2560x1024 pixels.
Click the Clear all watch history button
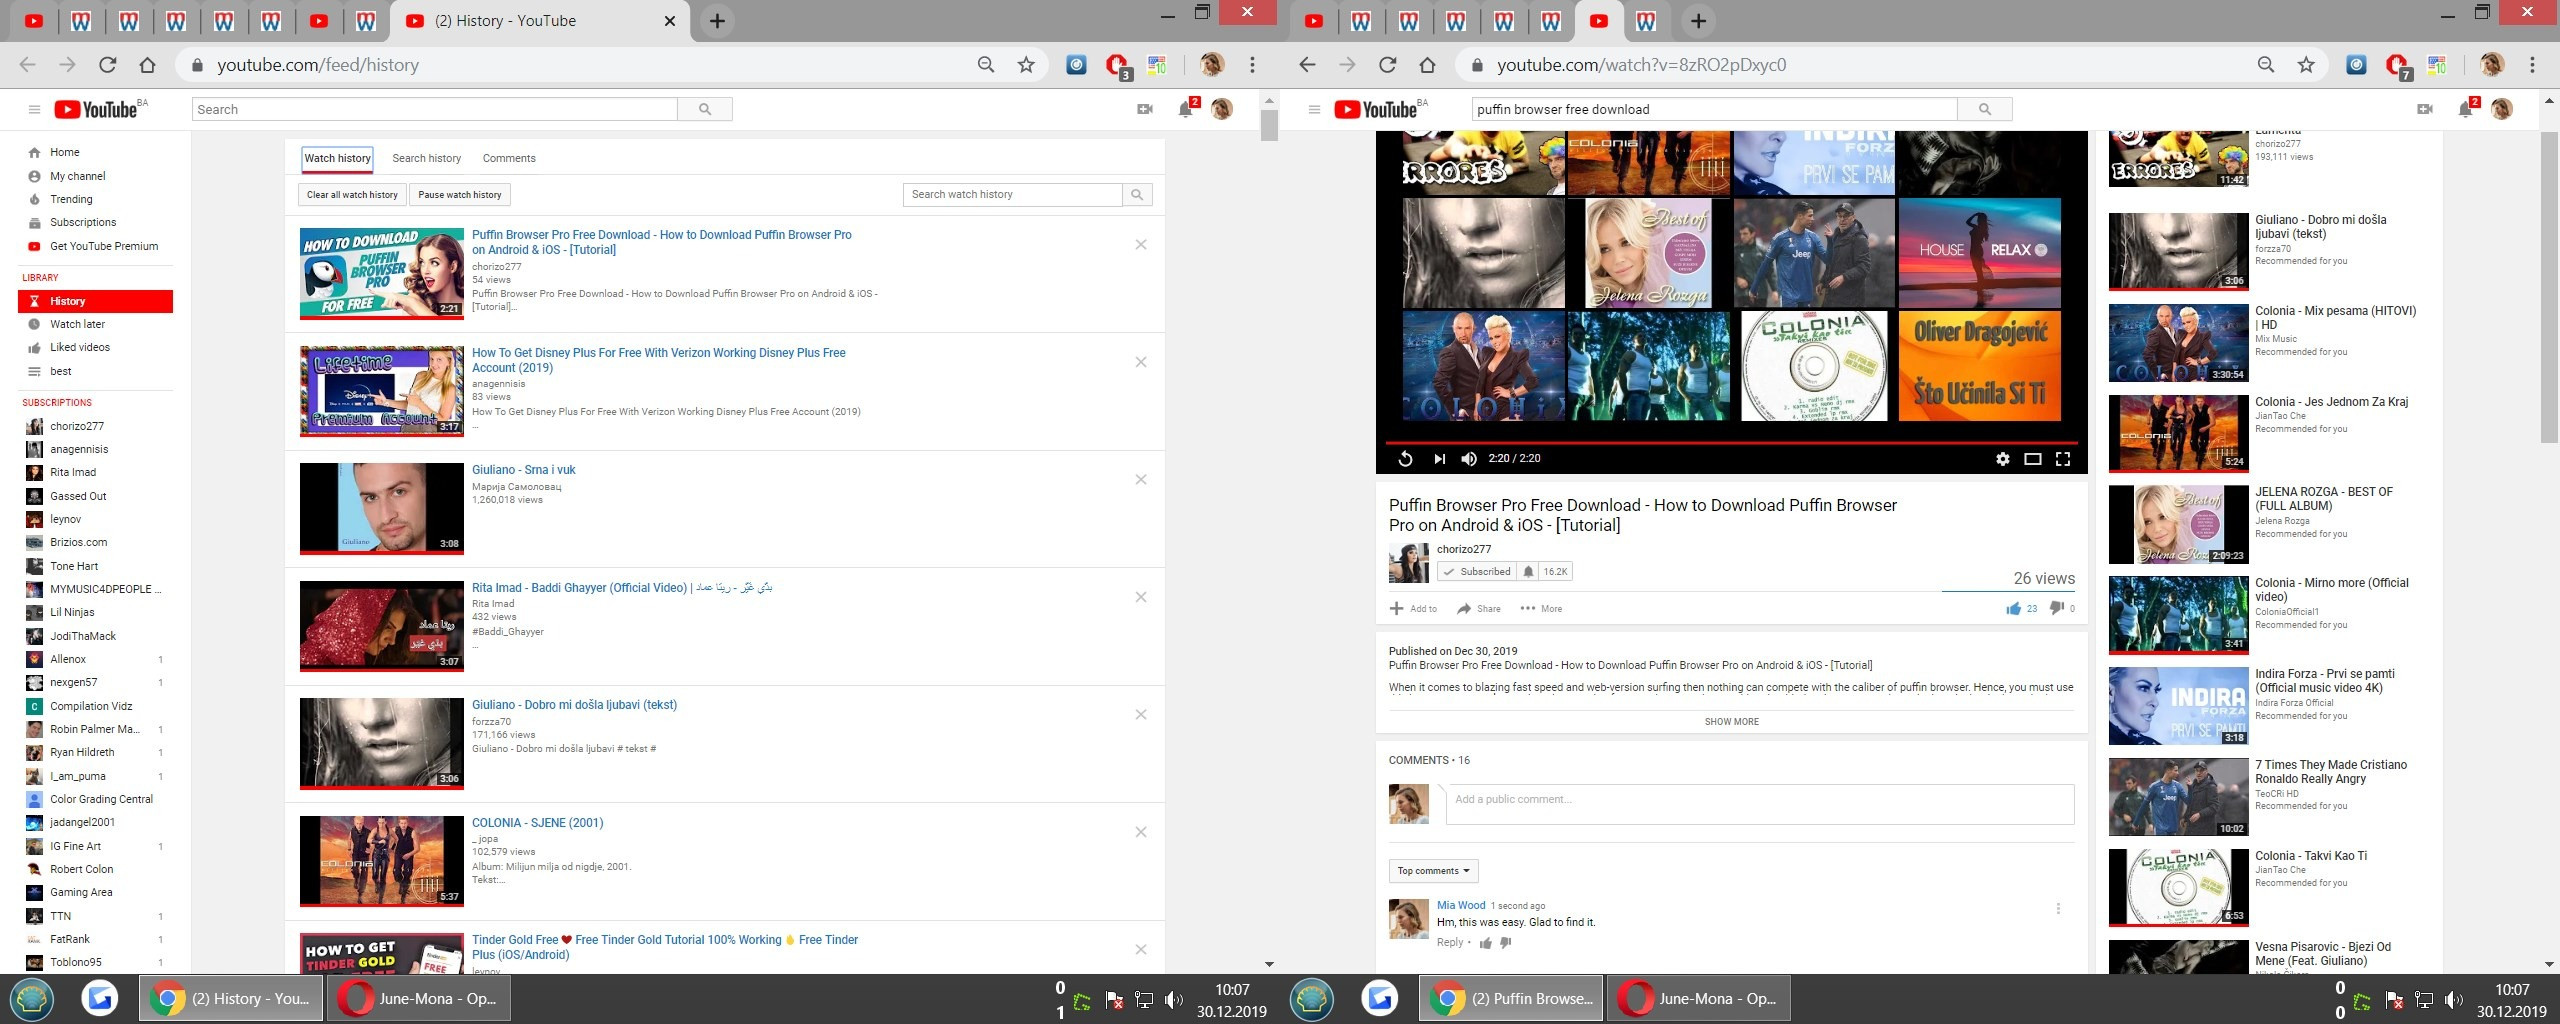click(x=352, y=195)
